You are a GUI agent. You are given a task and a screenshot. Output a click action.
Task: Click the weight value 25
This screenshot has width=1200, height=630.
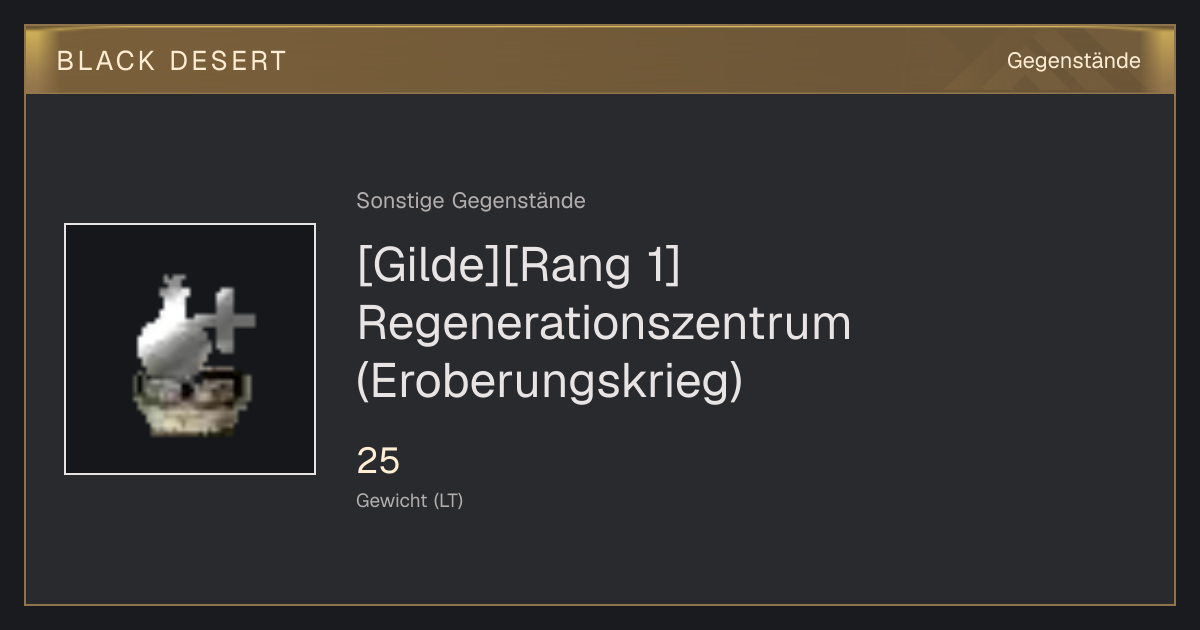(x=378, y=461)
